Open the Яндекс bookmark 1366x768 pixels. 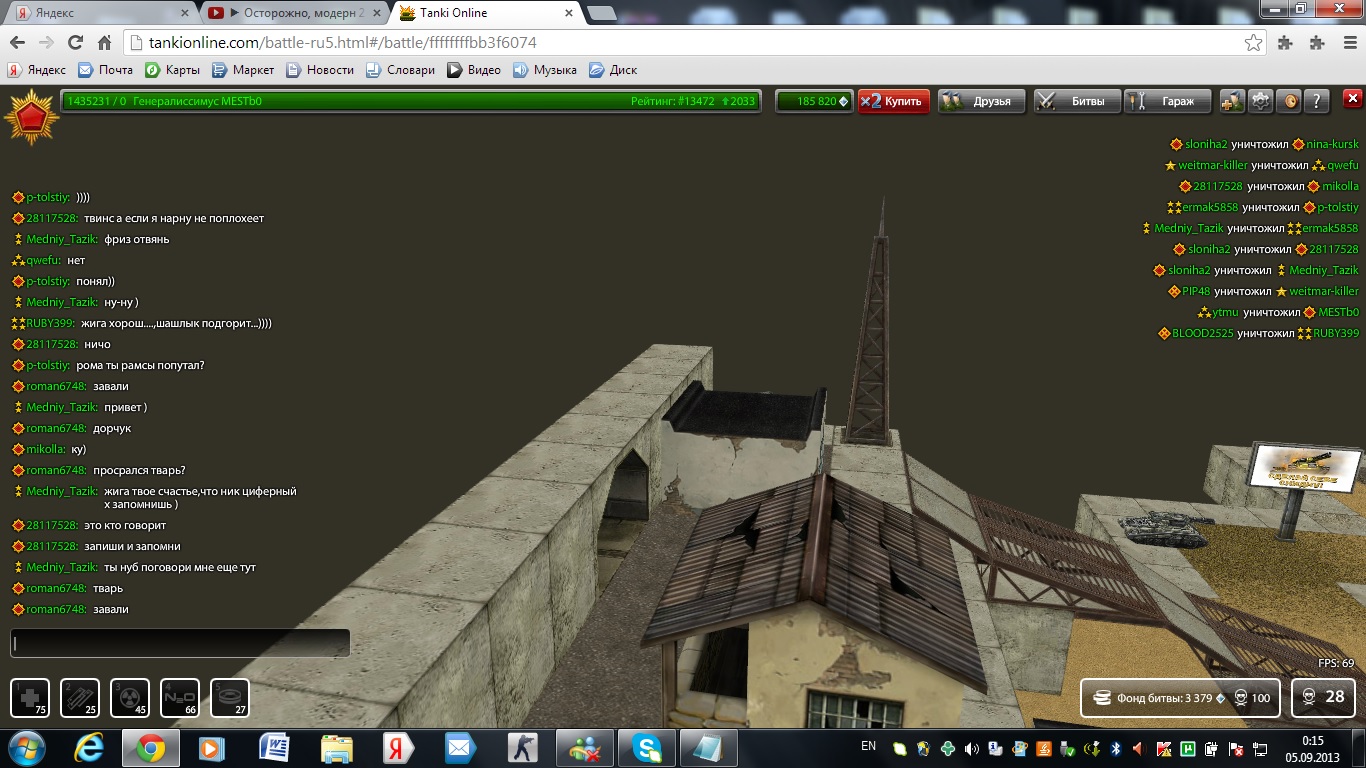[37, 70]
